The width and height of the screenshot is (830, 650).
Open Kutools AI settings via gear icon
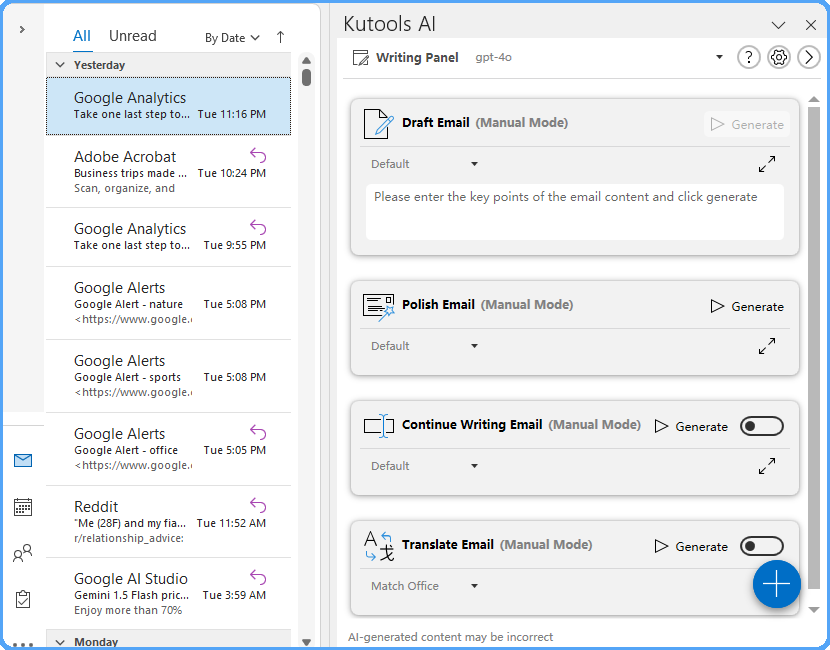pyautogui.click(x=779, y=57)
